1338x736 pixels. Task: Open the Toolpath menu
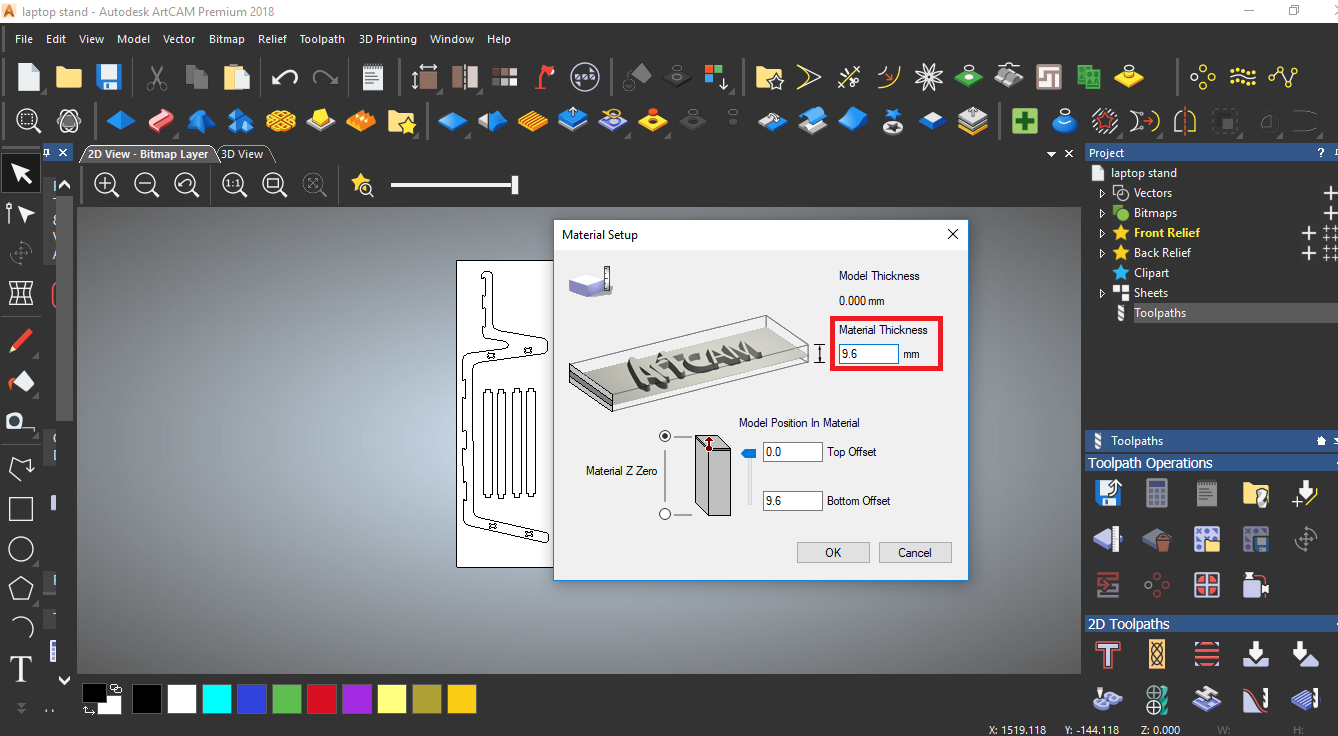tap(322, 39)
